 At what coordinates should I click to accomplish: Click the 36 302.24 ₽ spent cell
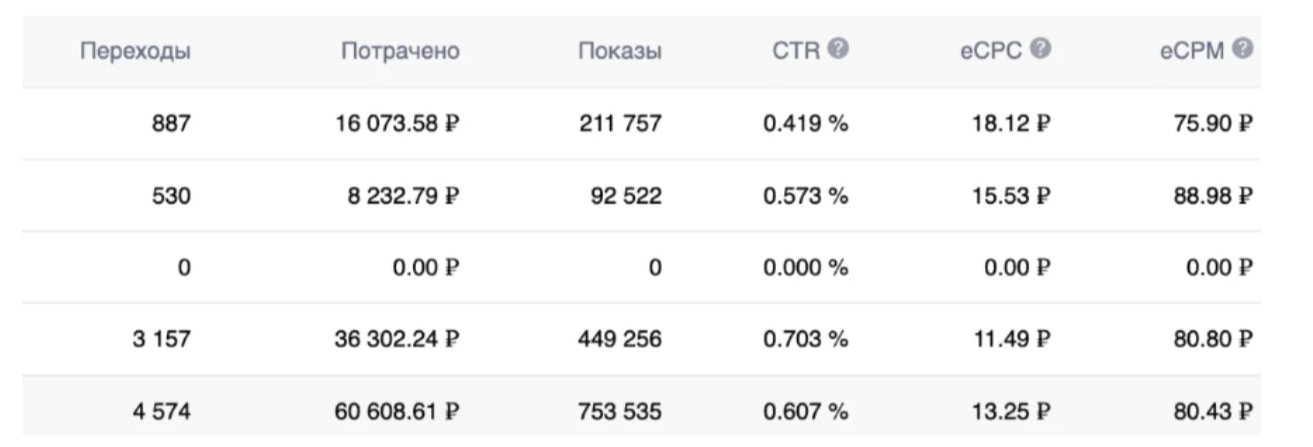pyautogui.click(x=398, y=339)
